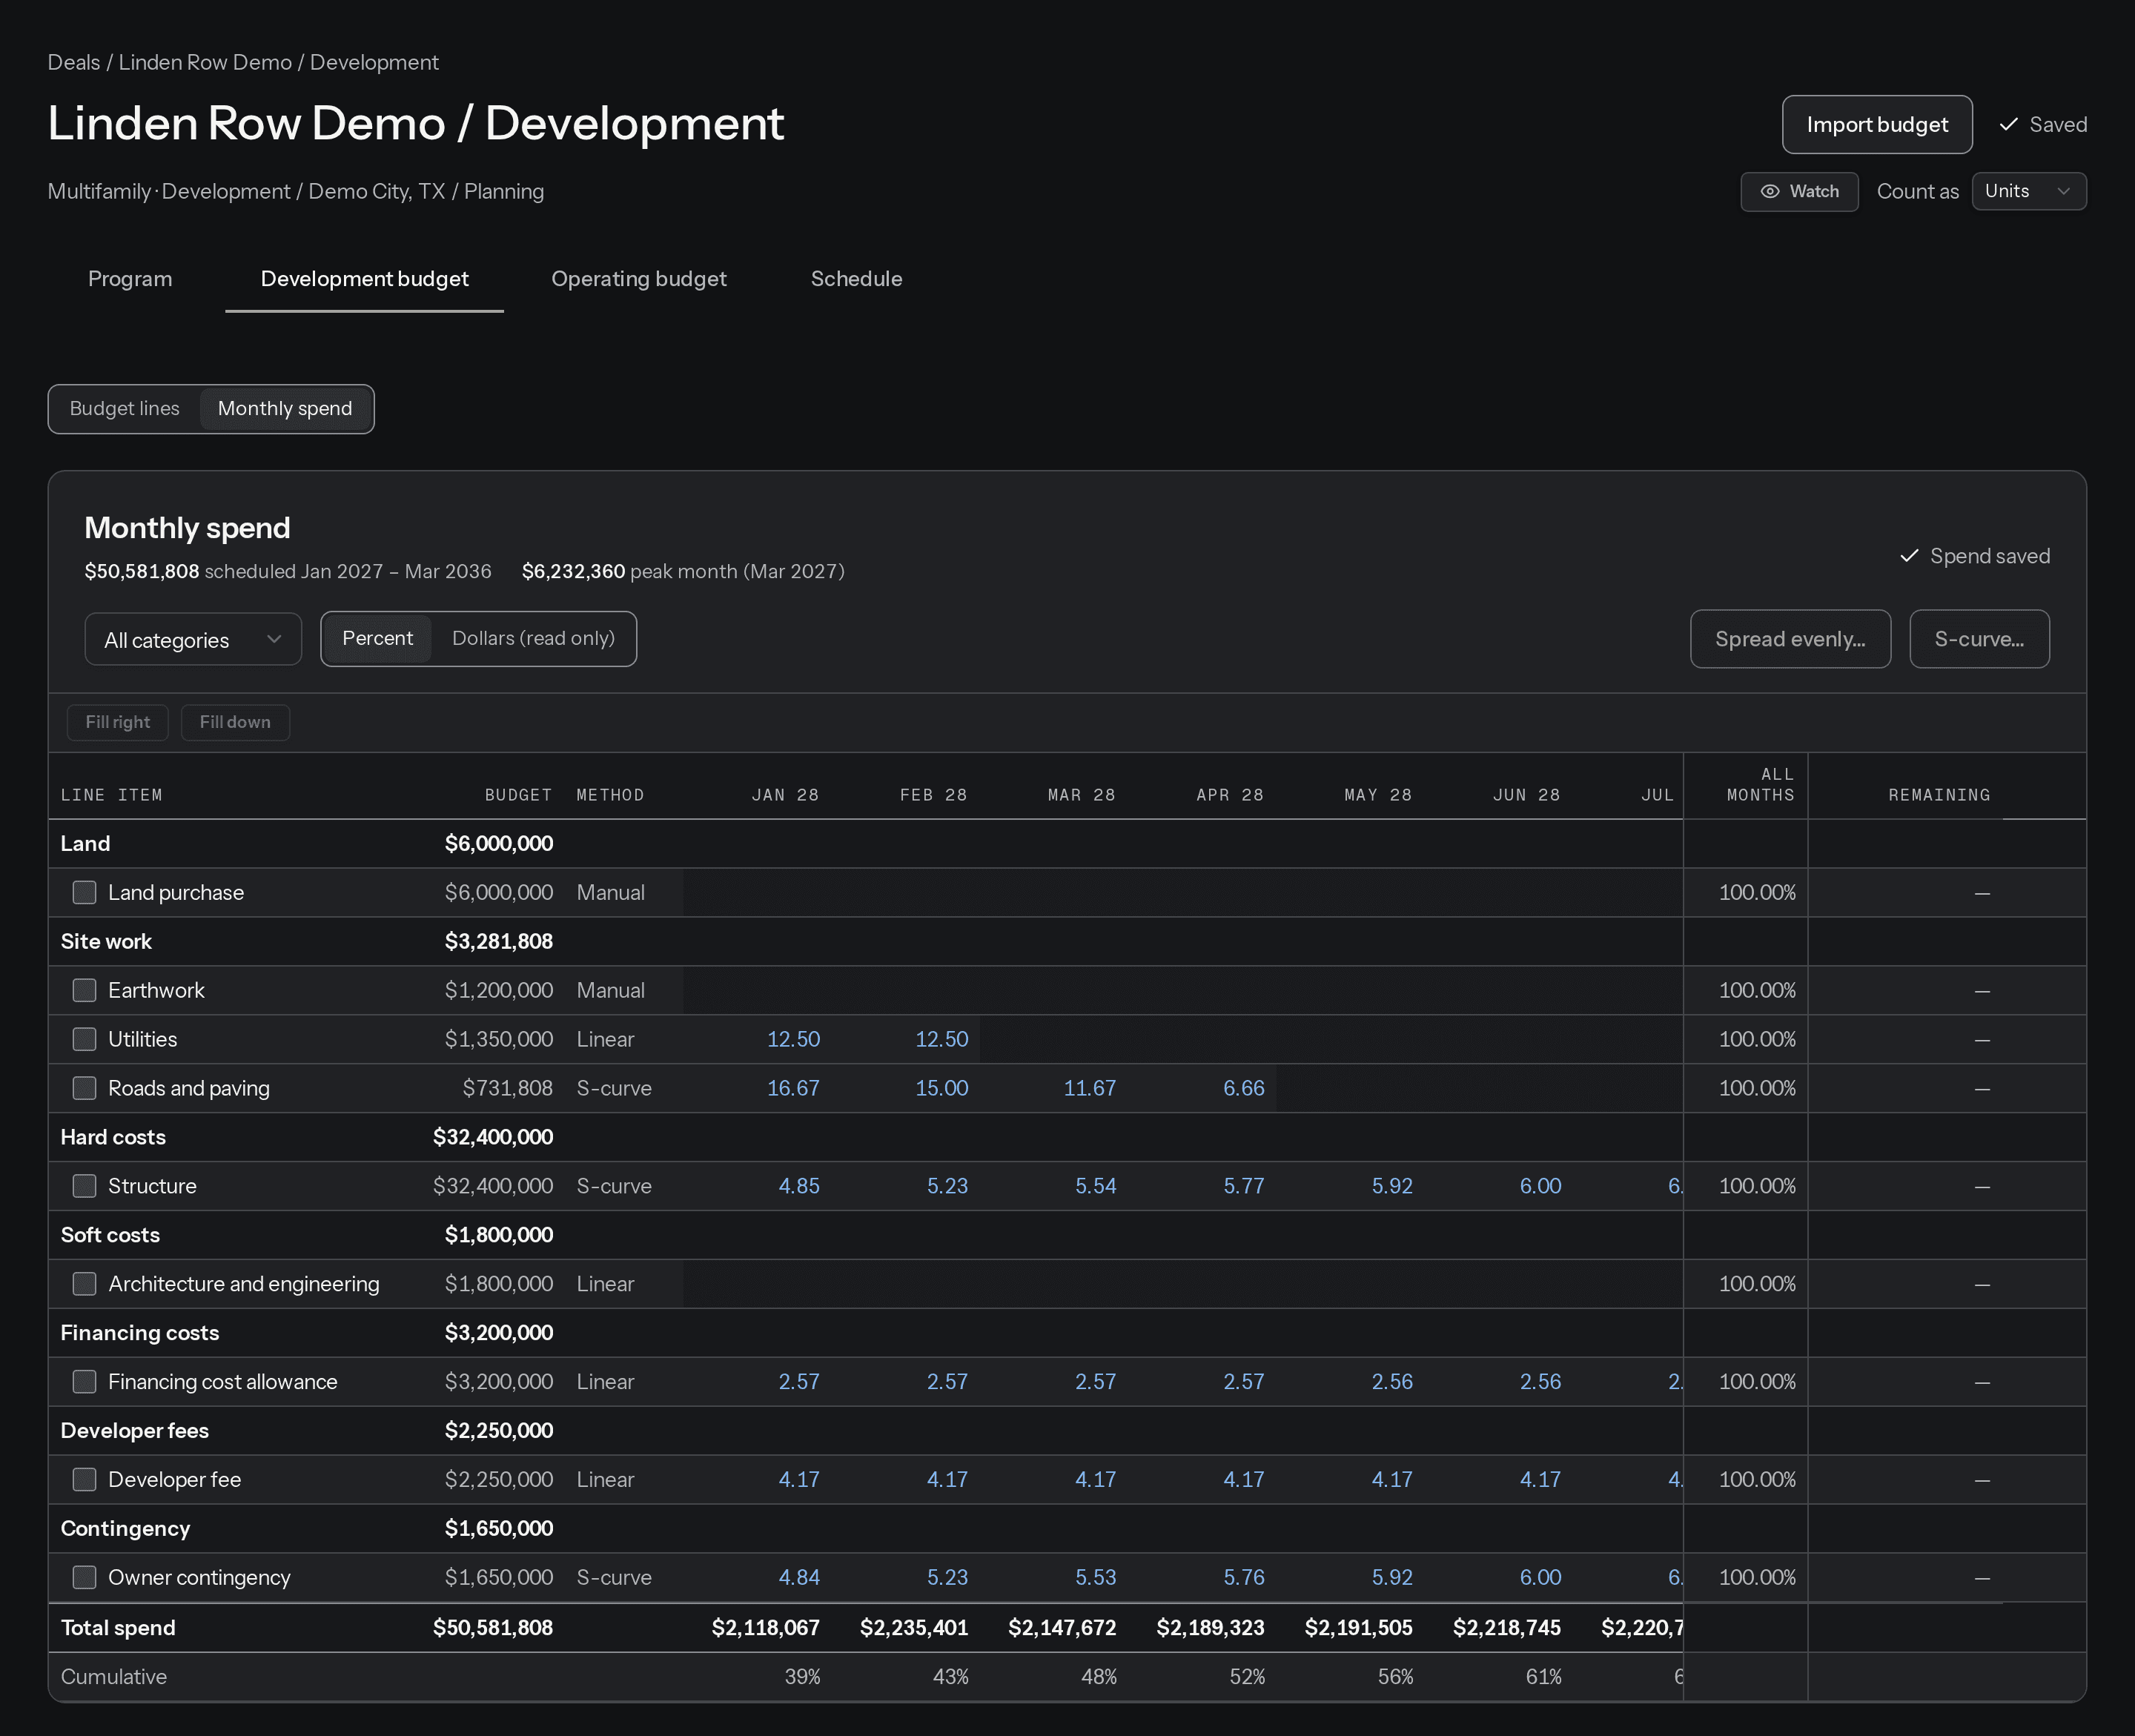2135x1736 pixels.
Task: Click the Financing cost allowance Feb 28 value 2.57
Action: (x=906, y=1382)
